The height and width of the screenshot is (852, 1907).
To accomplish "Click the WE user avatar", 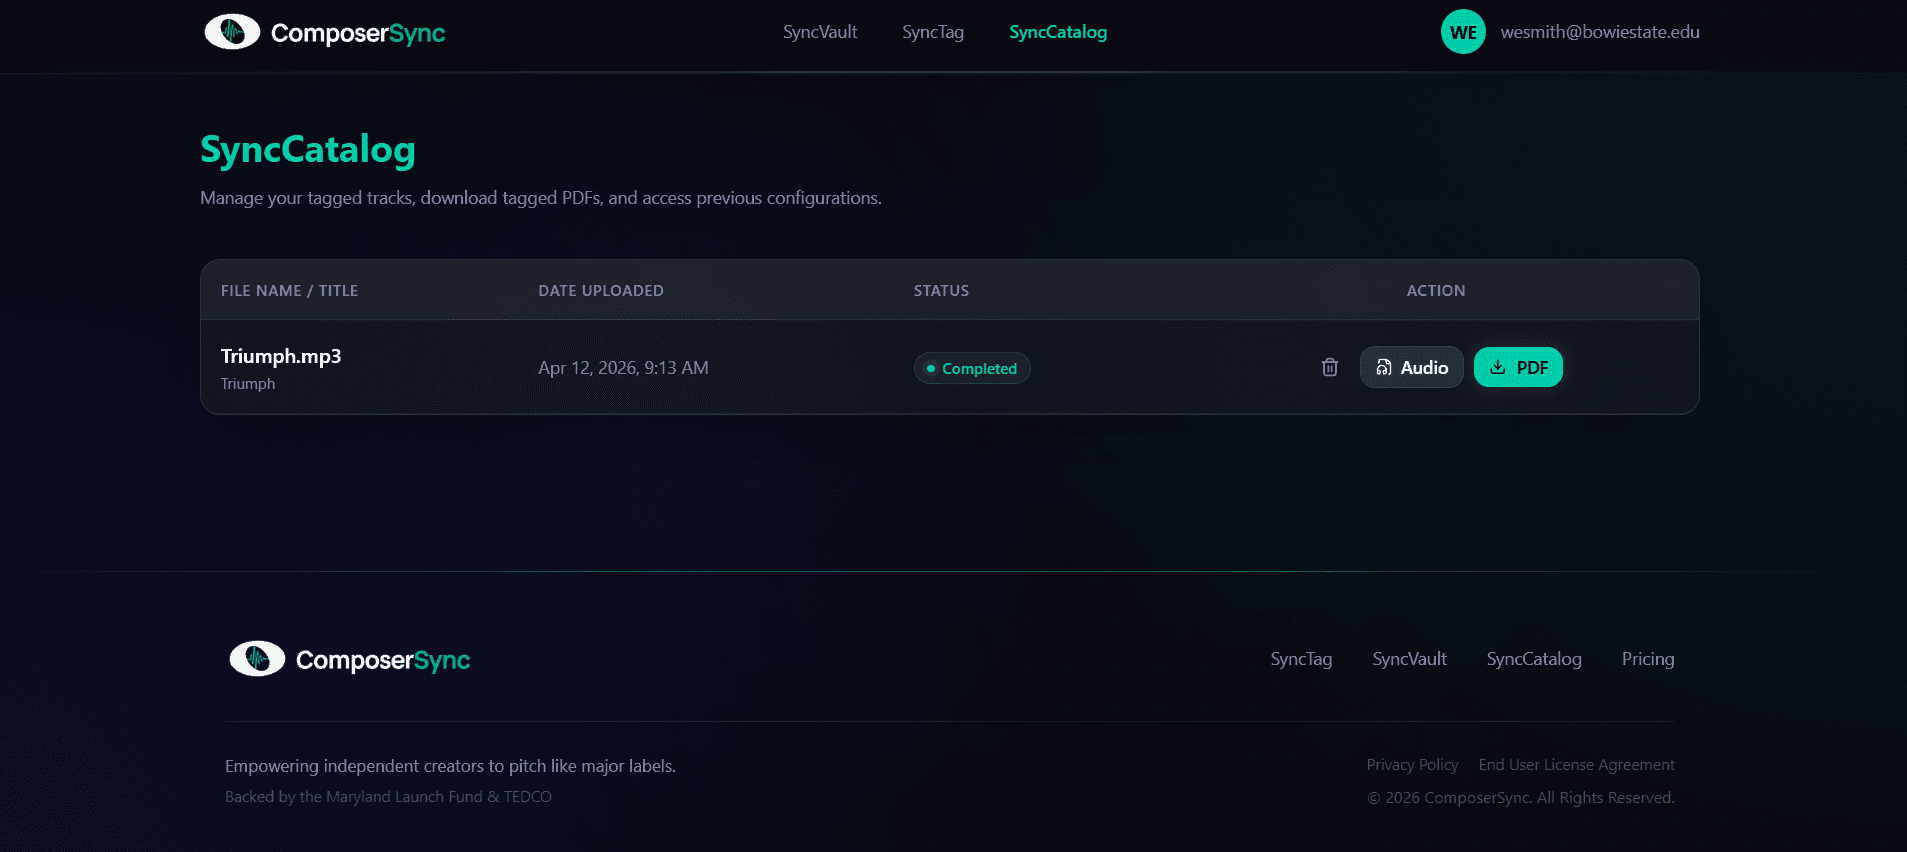I will coord(1463,32).
